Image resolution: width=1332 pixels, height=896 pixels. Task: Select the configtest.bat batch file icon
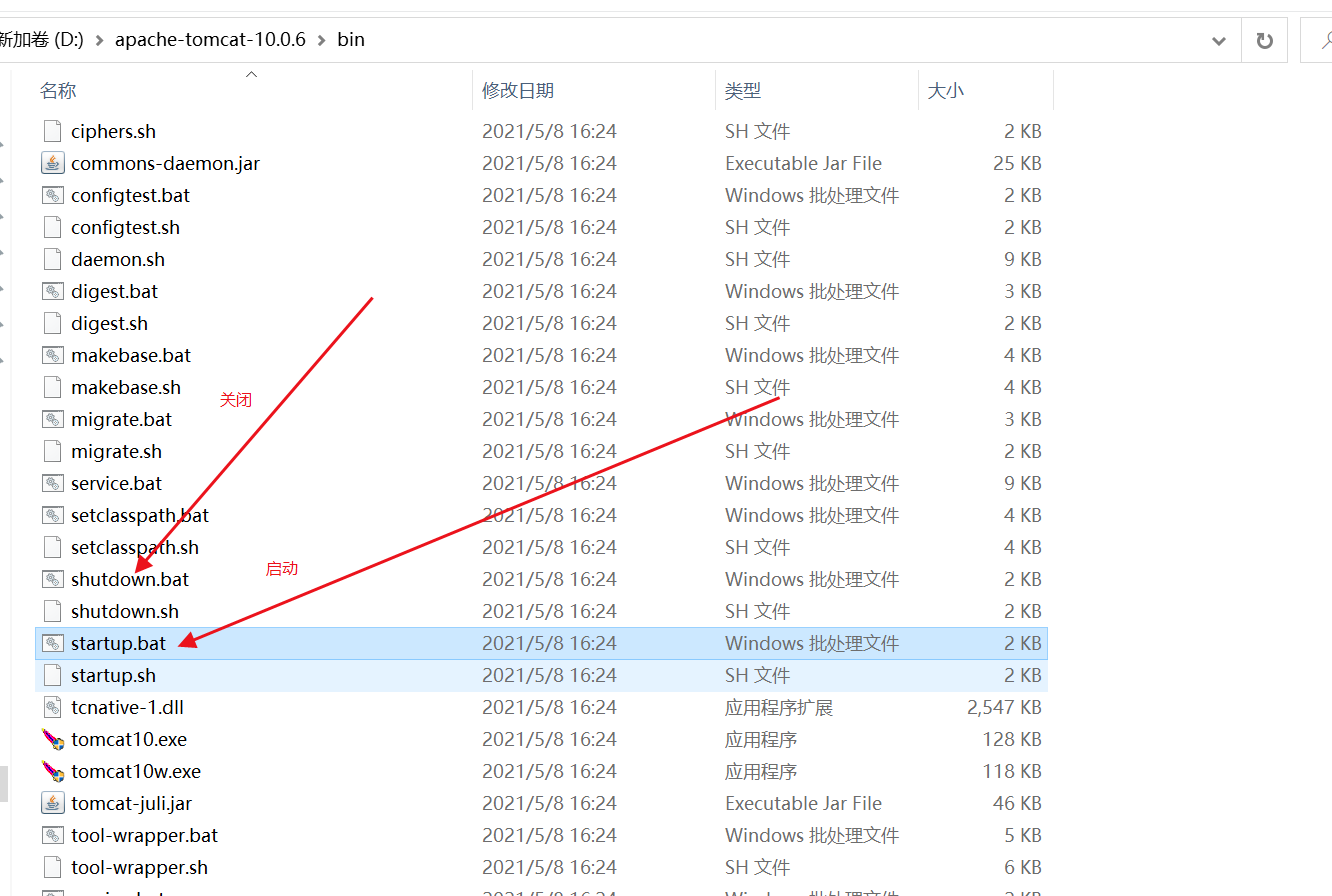click(x=53, y=195)
